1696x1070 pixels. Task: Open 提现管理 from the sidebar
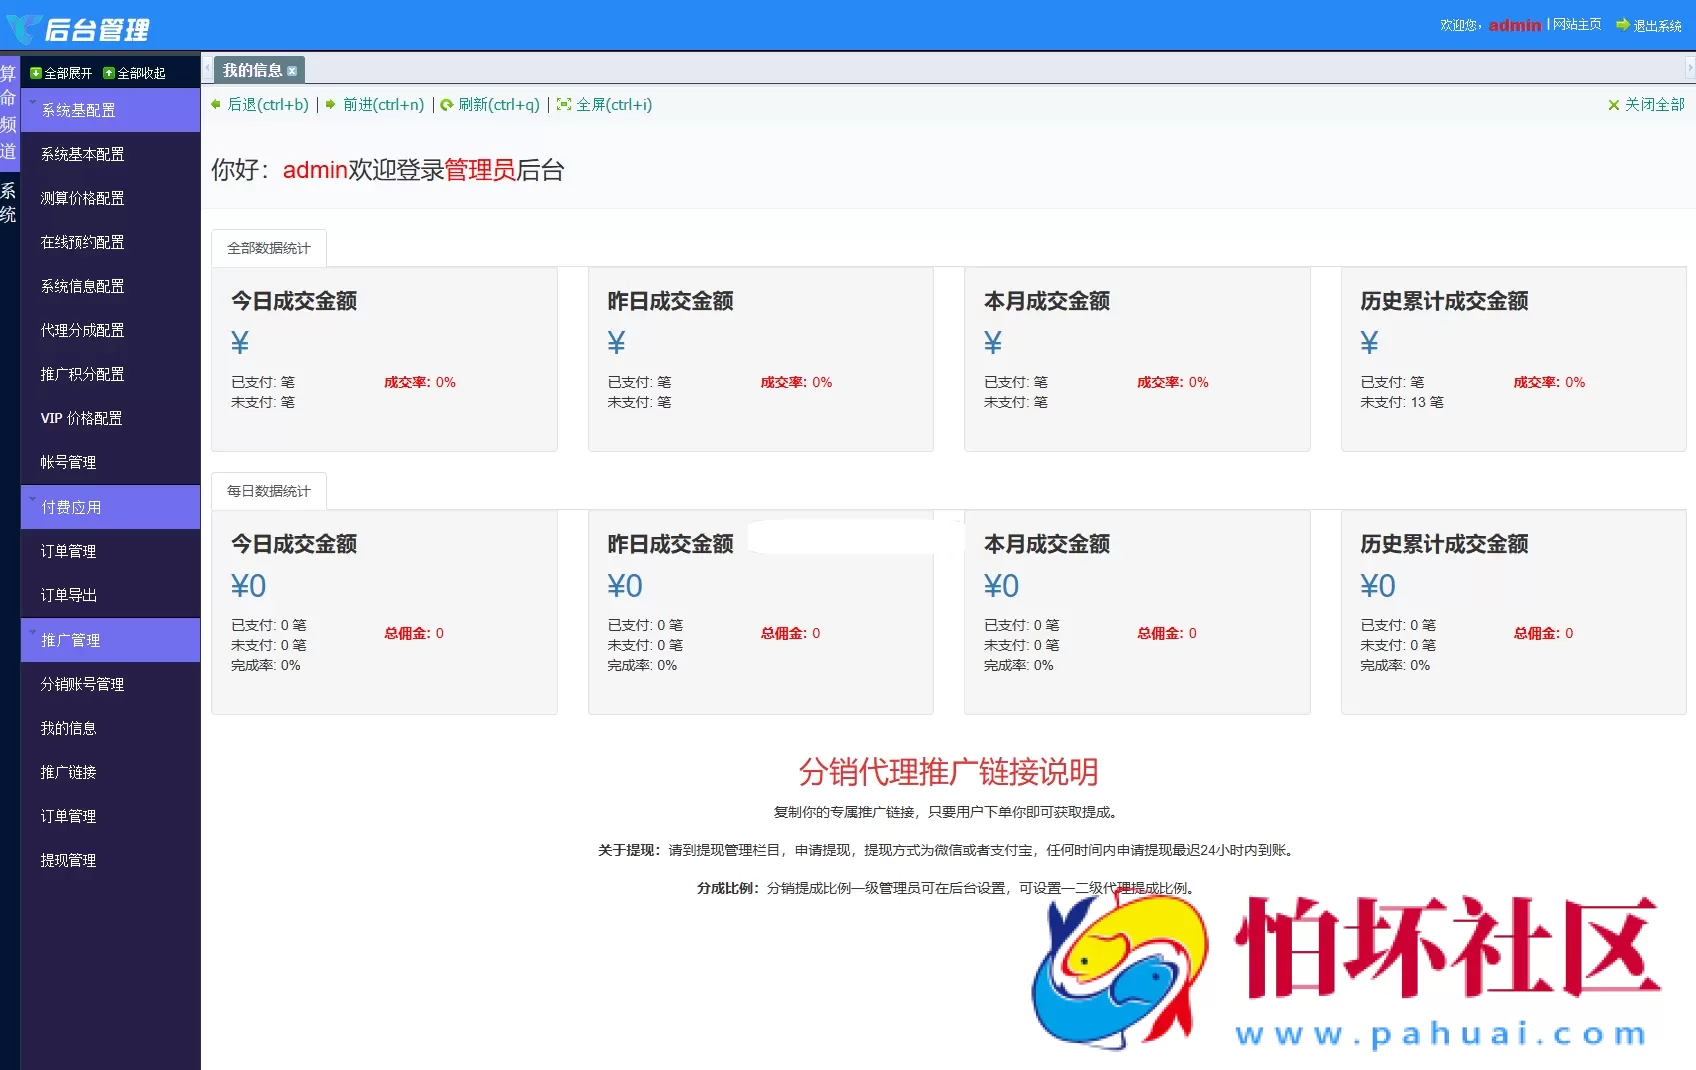[66, 860]
